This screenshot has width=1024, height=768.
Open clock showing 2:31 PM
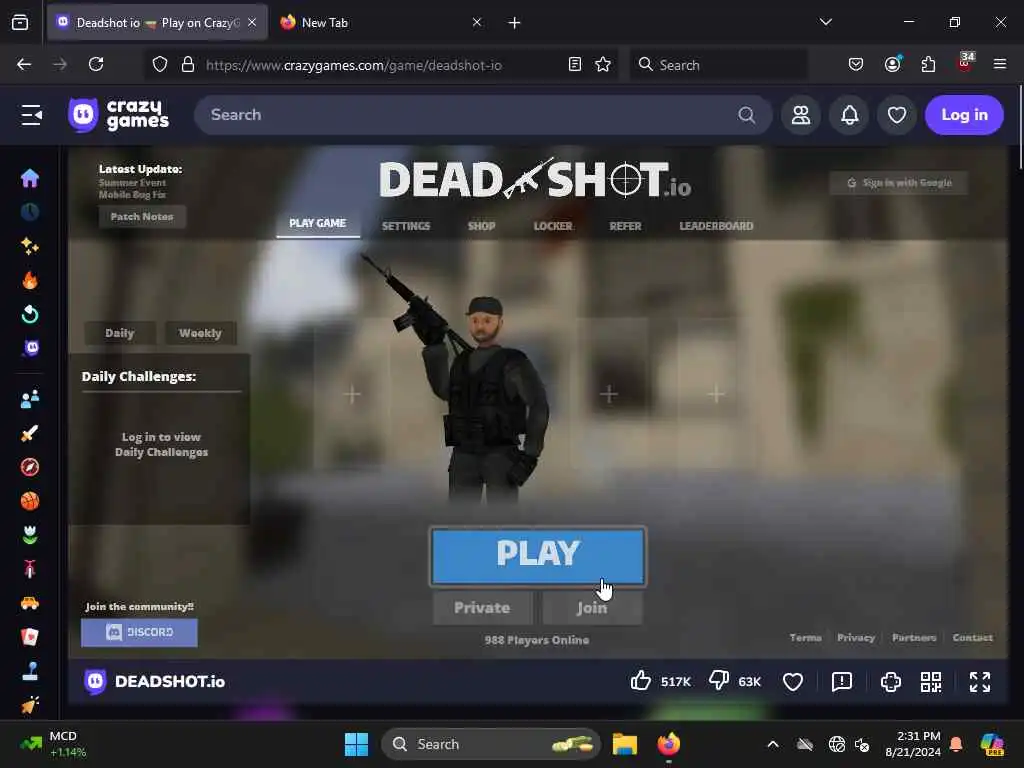tap(912, 744)
